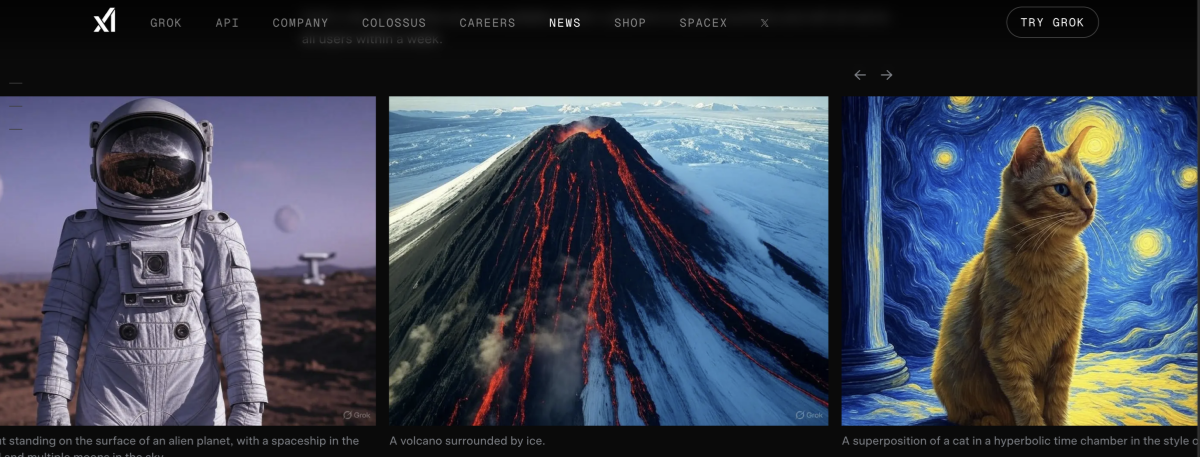Advance carousel with right arrow
This screenshot has height=457, width=1200.
coord(886,75)
